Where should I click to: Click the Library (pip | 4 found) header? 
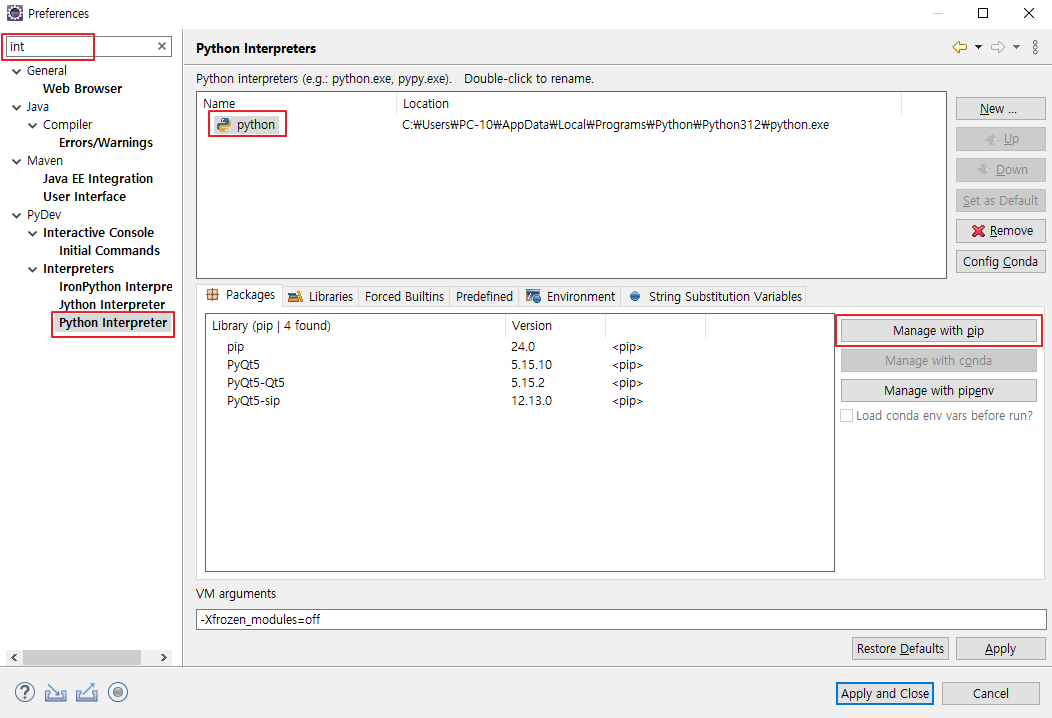pos(356,325)
